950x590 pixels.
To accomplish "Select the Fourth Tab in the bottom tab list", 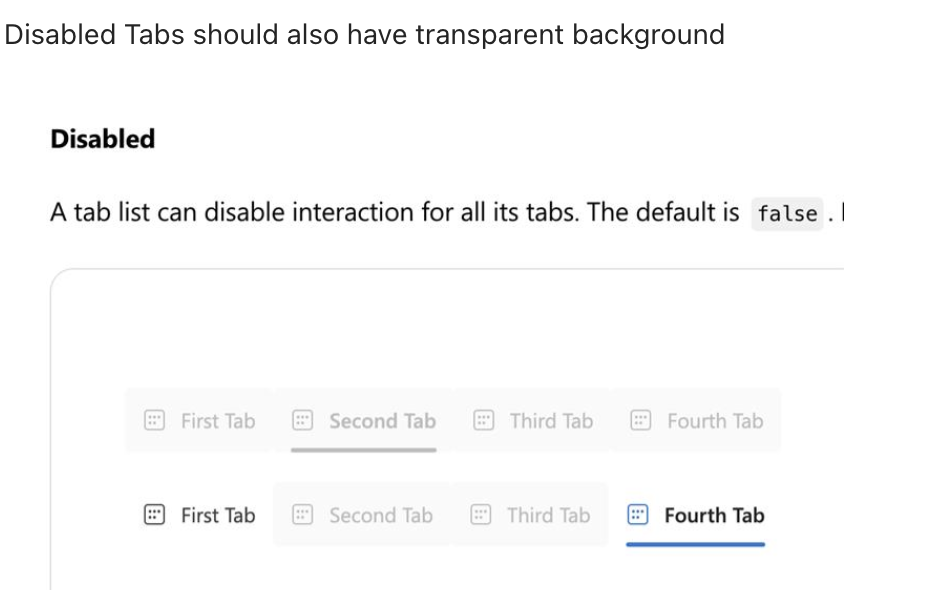I will tap(695, 515).
